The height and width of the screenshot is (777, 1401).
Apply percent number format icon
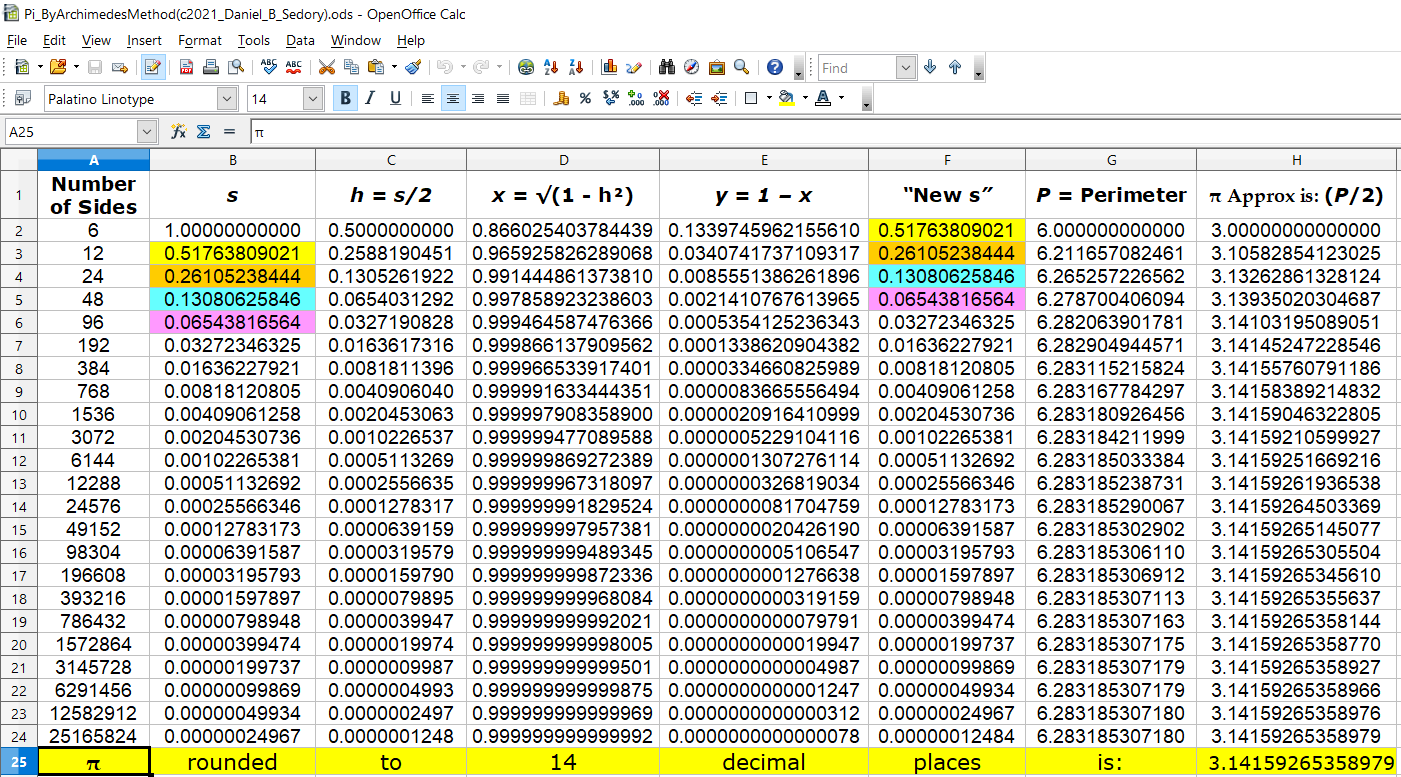pyautogui.click(x=585, y=98)
